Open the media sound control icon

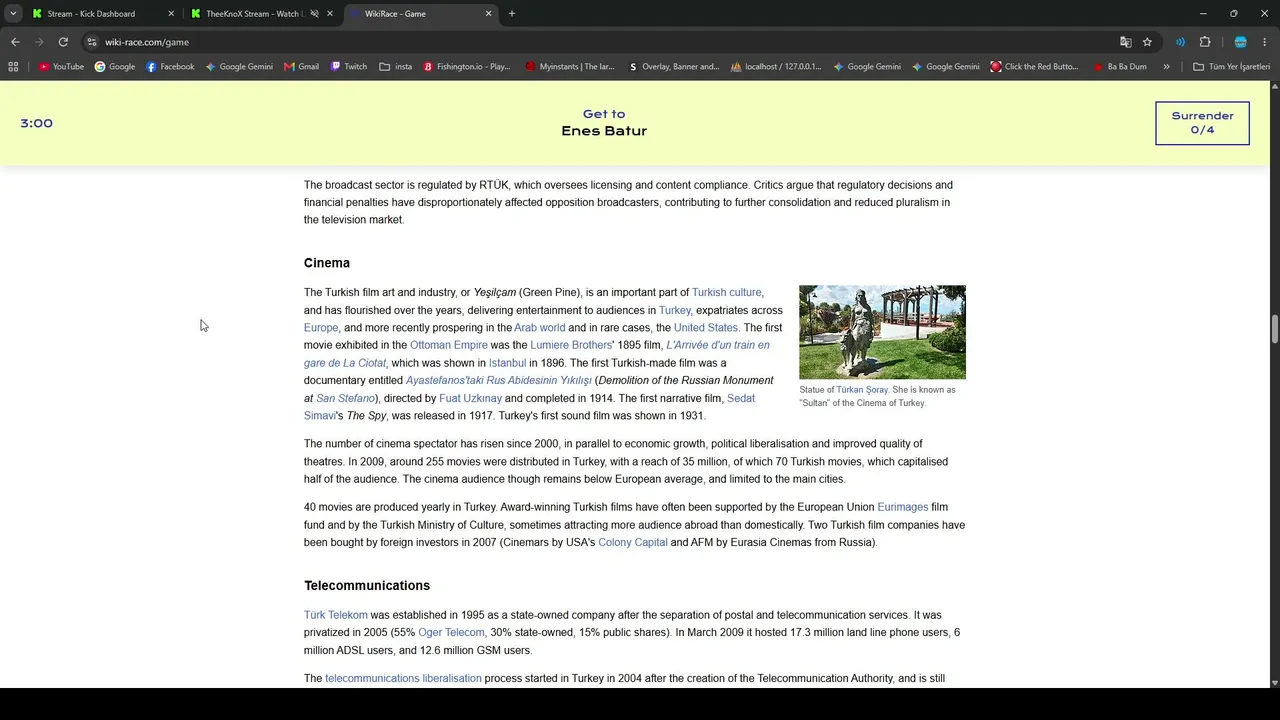click(1181, 42)
